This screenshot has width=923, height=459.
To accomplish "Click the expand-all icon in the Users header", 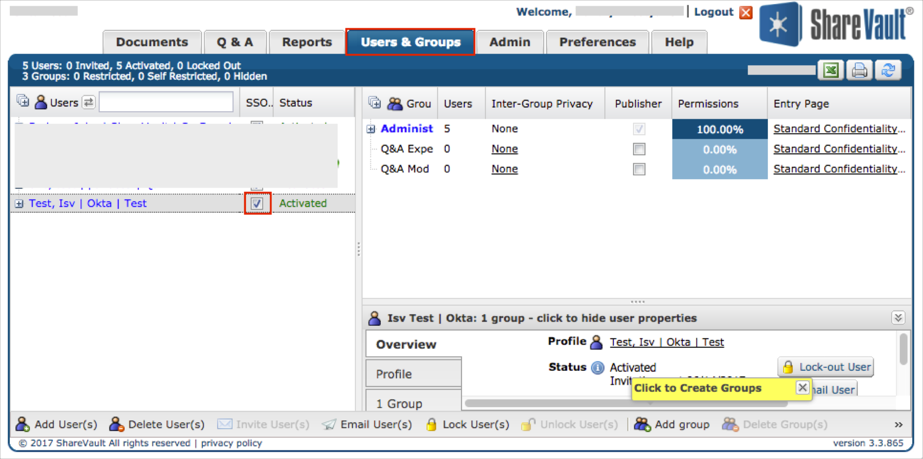I will 23,103.
